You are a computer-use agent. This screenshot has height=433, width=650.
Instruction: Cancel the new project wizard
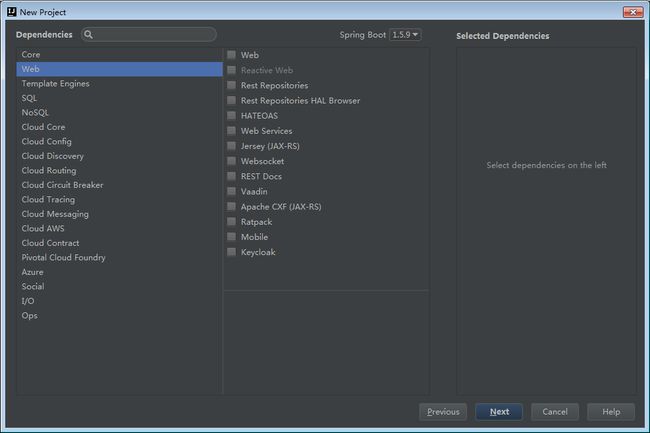(555, 412)
